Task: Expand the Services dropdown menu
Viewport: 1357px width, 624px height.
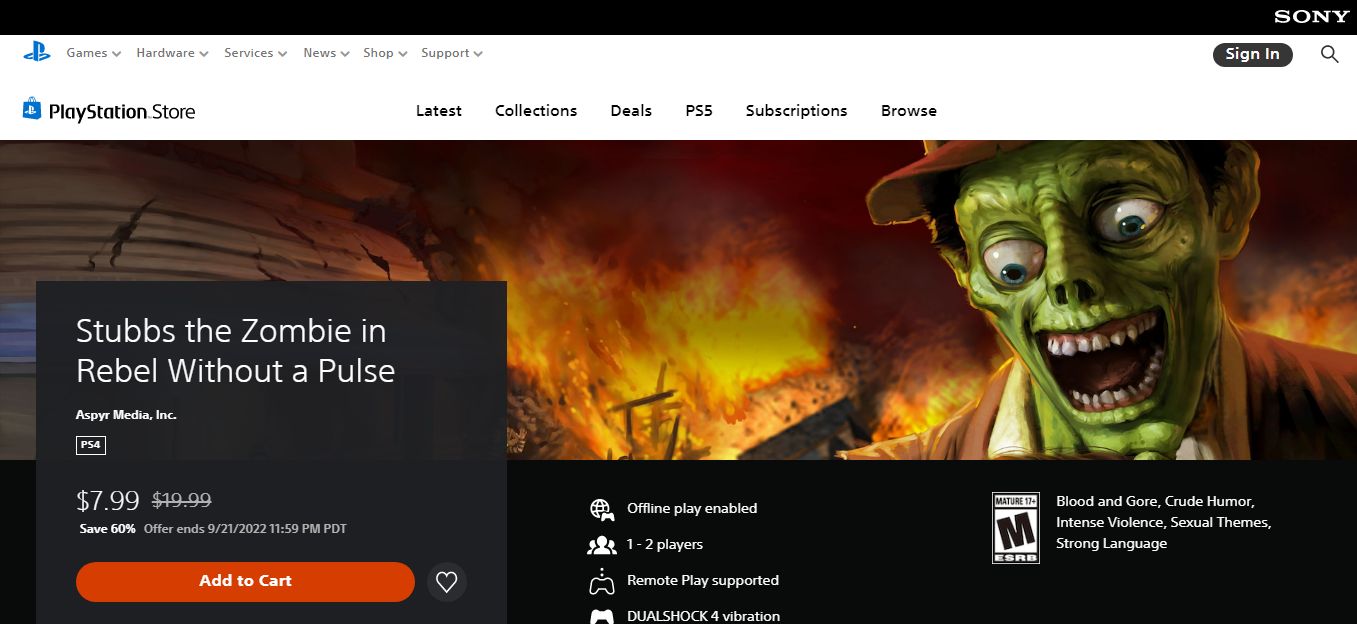Action: [x=255, y=53]
